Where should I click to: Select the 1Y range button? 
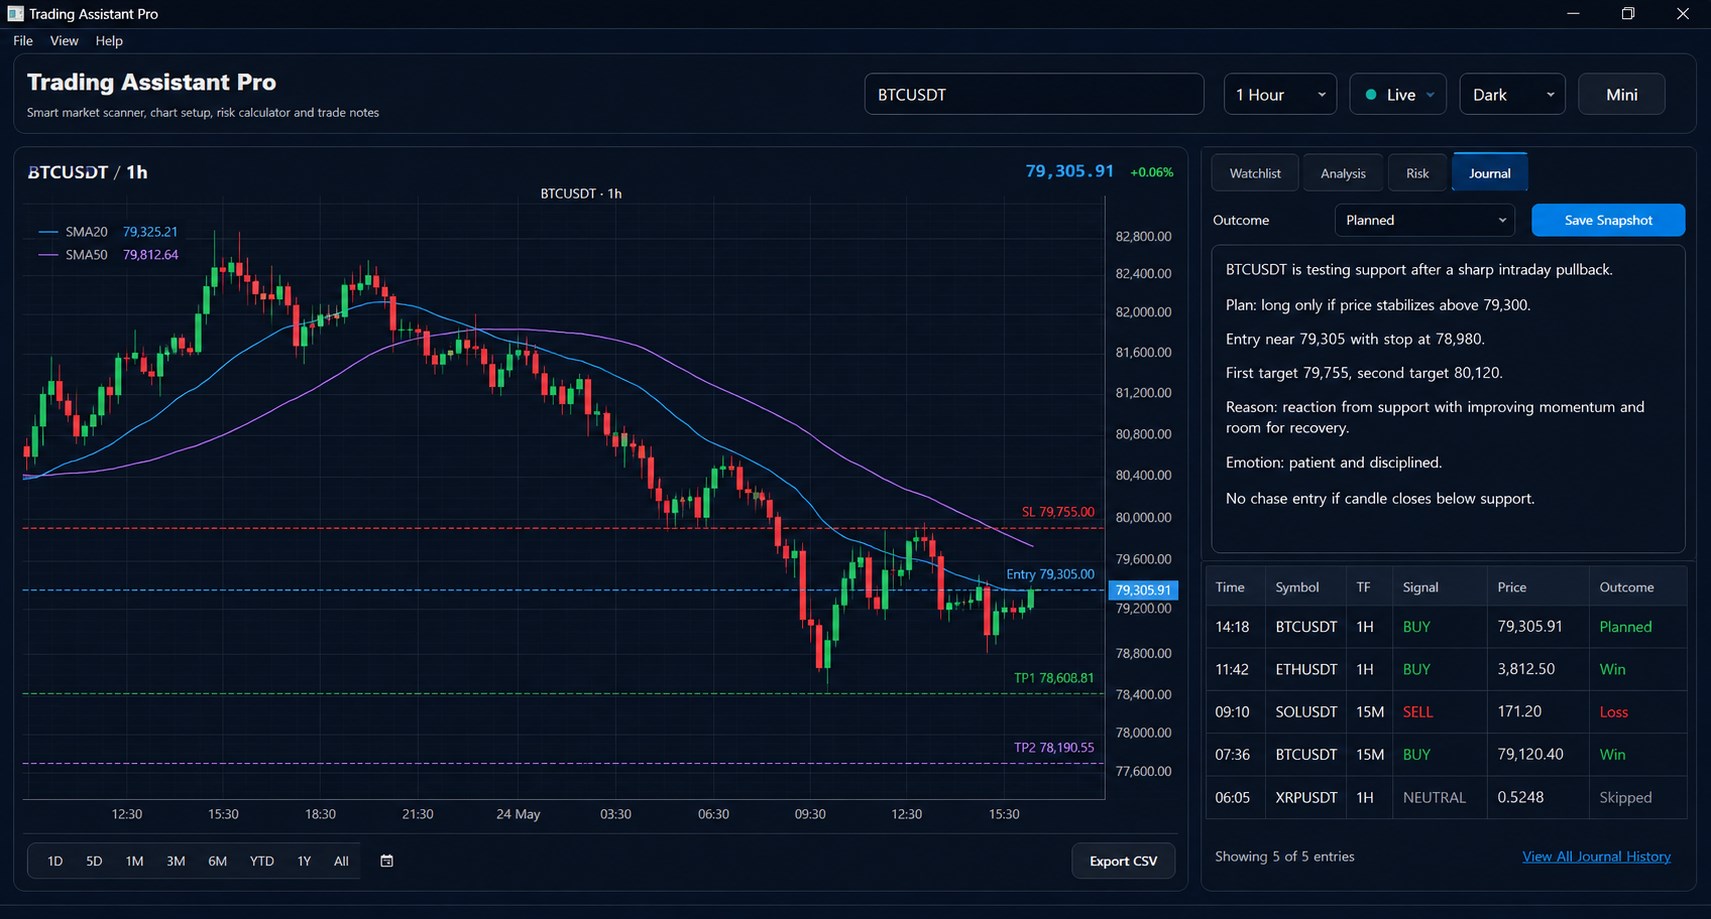click(x=304, y=861)
